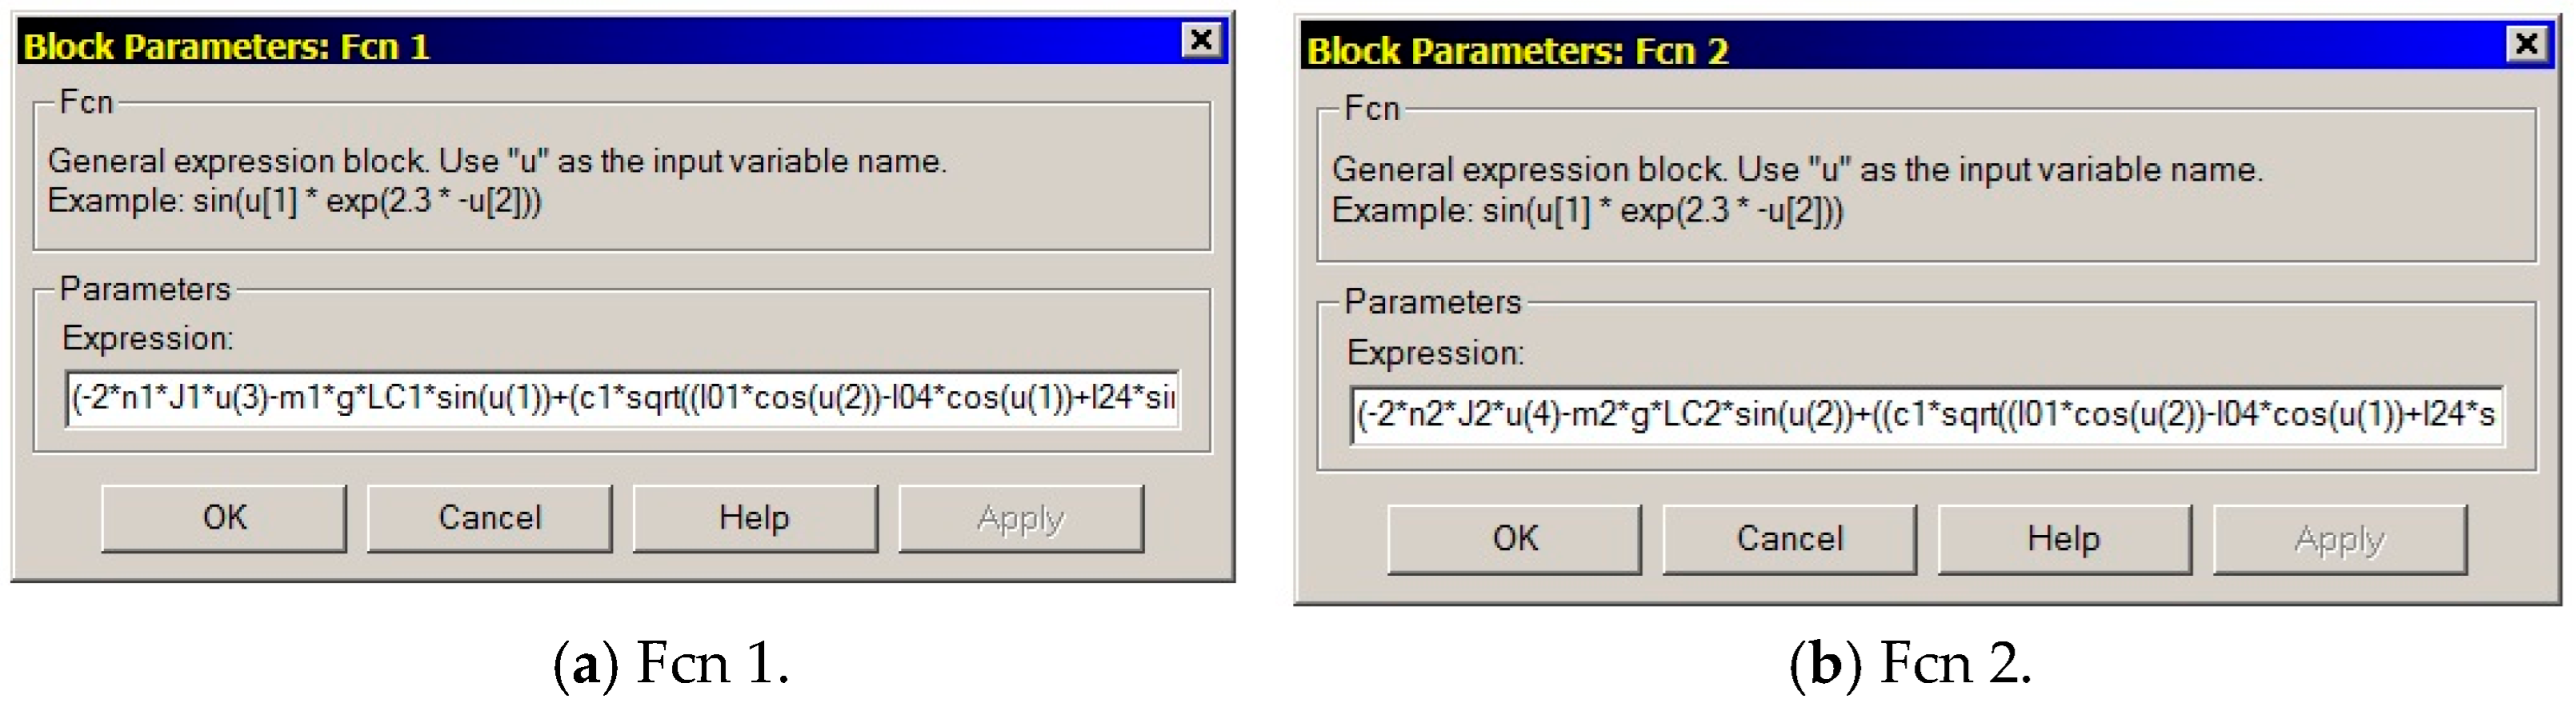The height and width of the screenshot is (703, 2574).
Task: Click the 'Block Parameters: Fcn 1' title bar
Action: point(600,45)
